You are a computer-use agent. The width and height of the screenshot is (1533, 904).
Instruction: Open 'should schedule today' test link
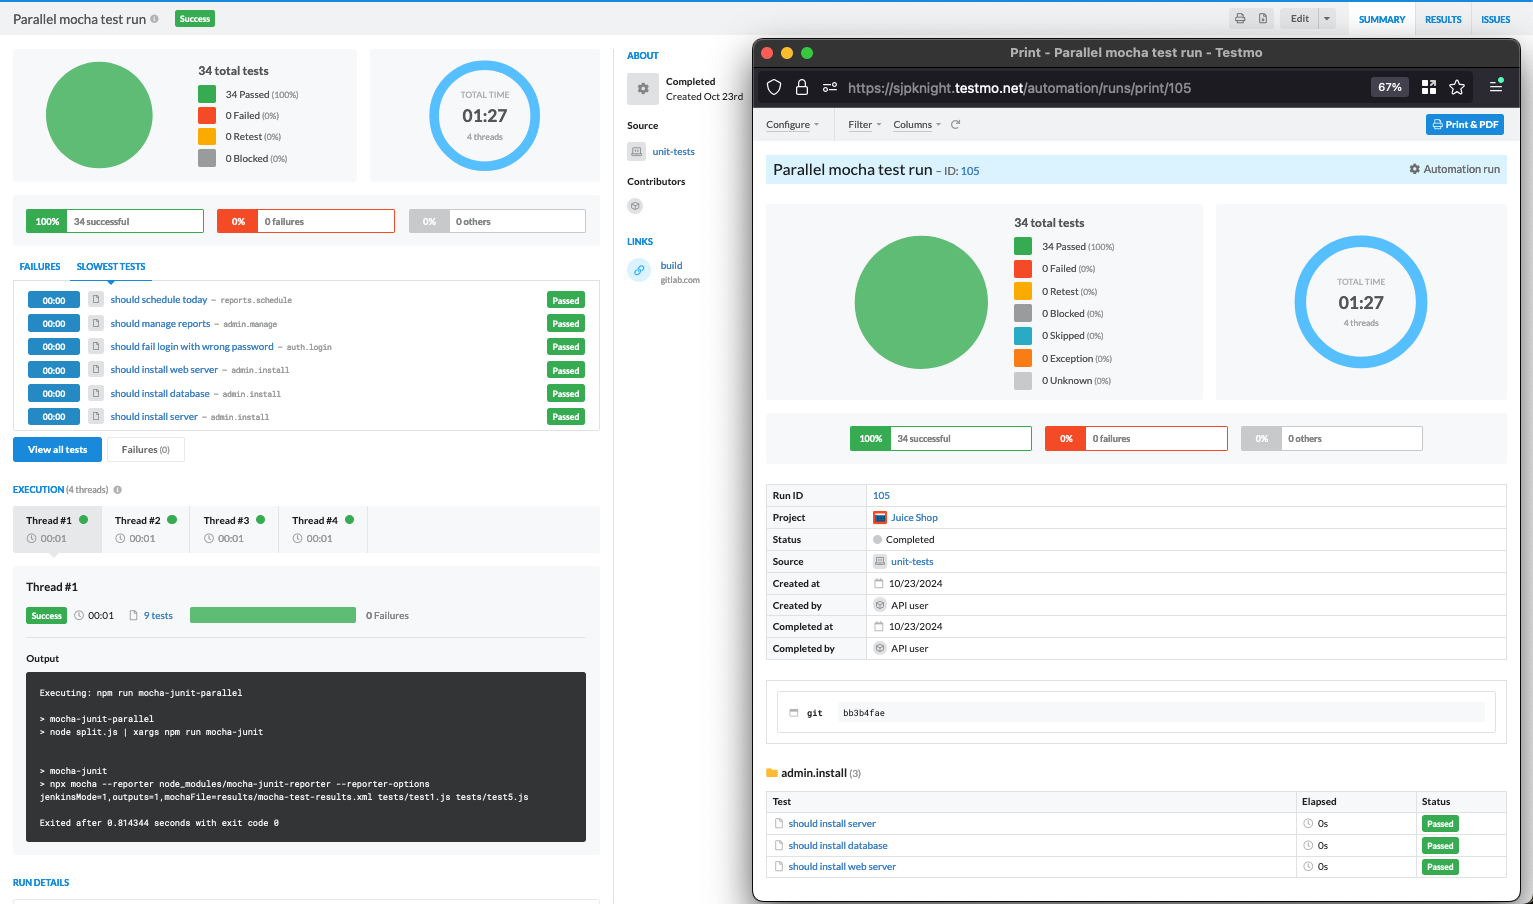pyautogui.click(x=159, y=300)
